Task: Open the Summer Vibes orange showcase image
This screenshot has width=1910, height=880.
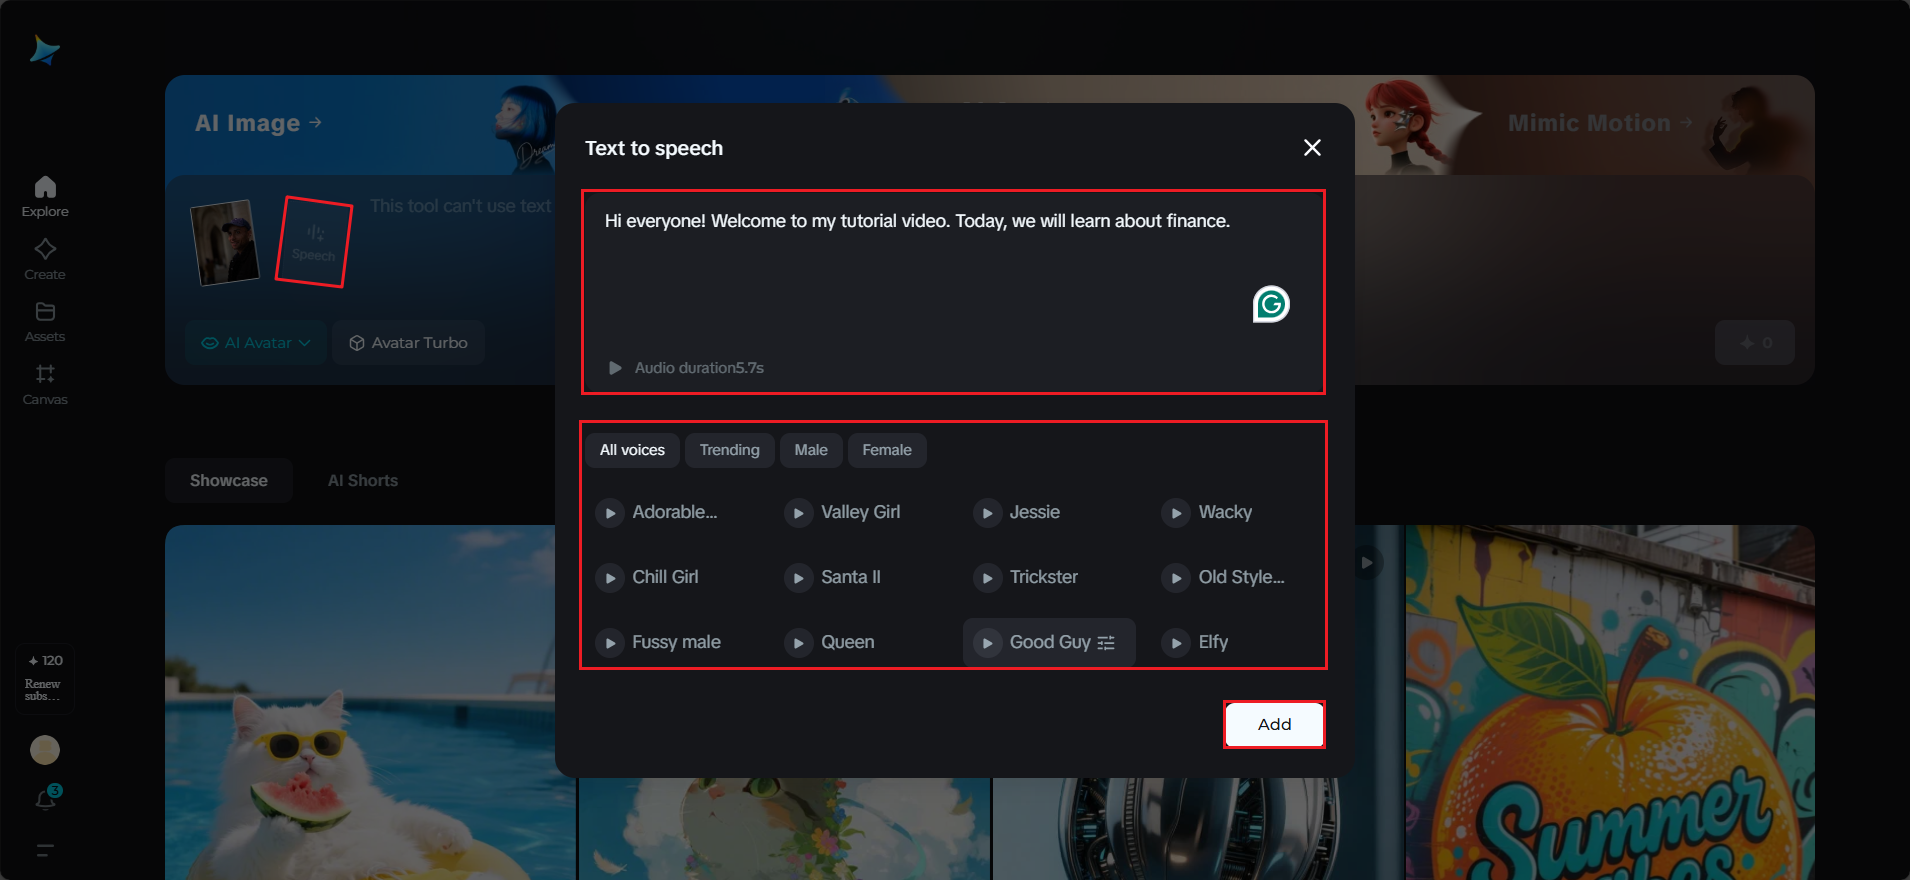Action: click(x=1610, y=702)
